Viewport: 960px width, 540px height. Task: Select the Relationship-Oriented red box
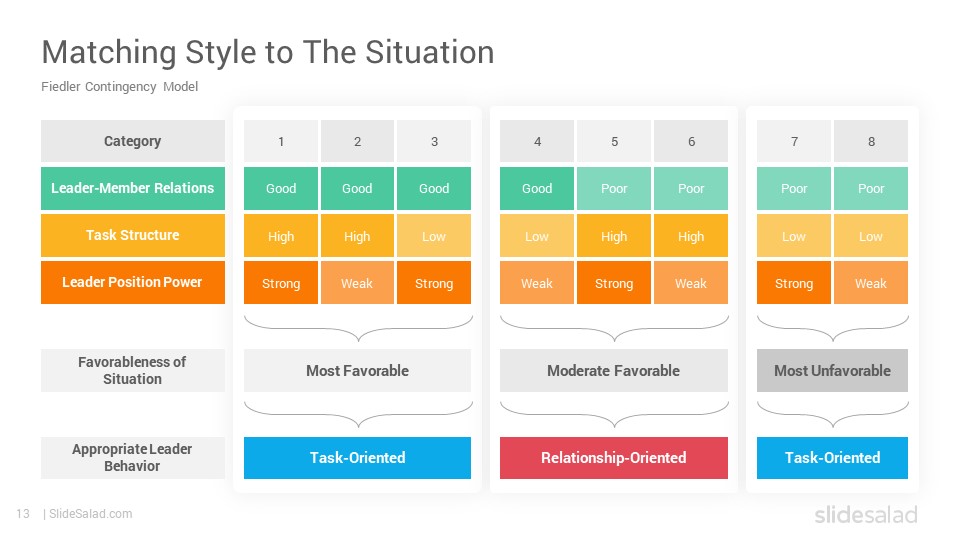[613, 458]
